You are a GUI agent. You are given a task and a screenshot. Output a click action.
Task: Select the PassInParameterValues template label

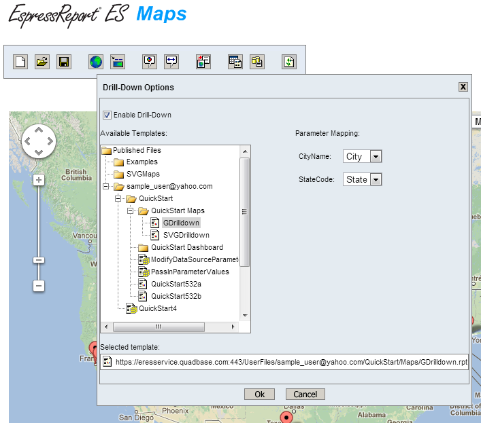pyautogui.click(x=190, y=272)
